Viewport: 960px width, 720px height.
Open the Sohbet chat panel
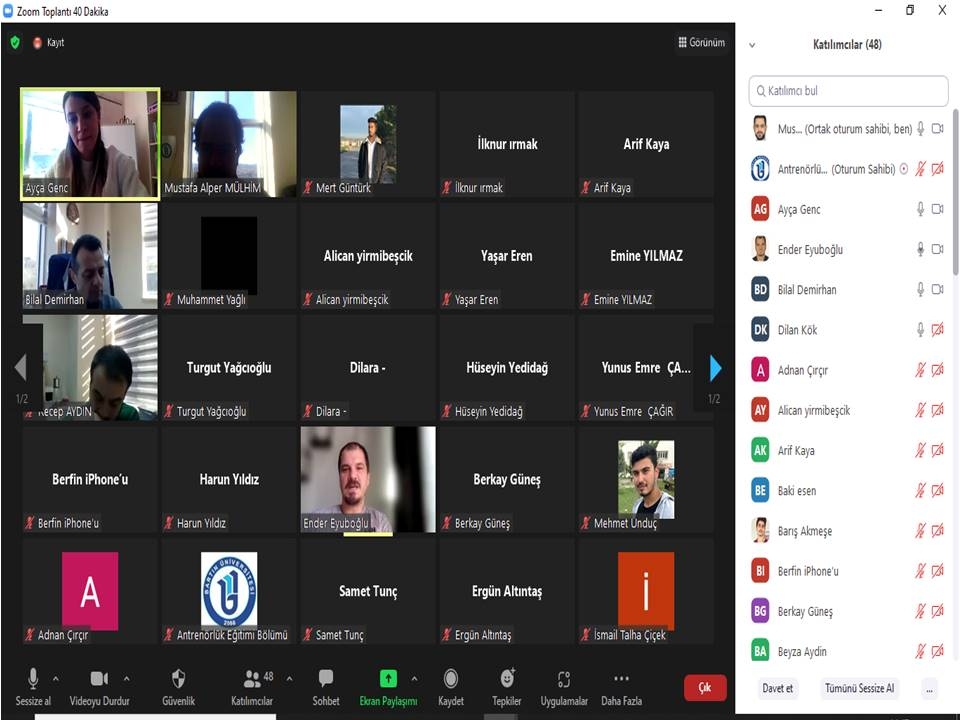(325, 679)
